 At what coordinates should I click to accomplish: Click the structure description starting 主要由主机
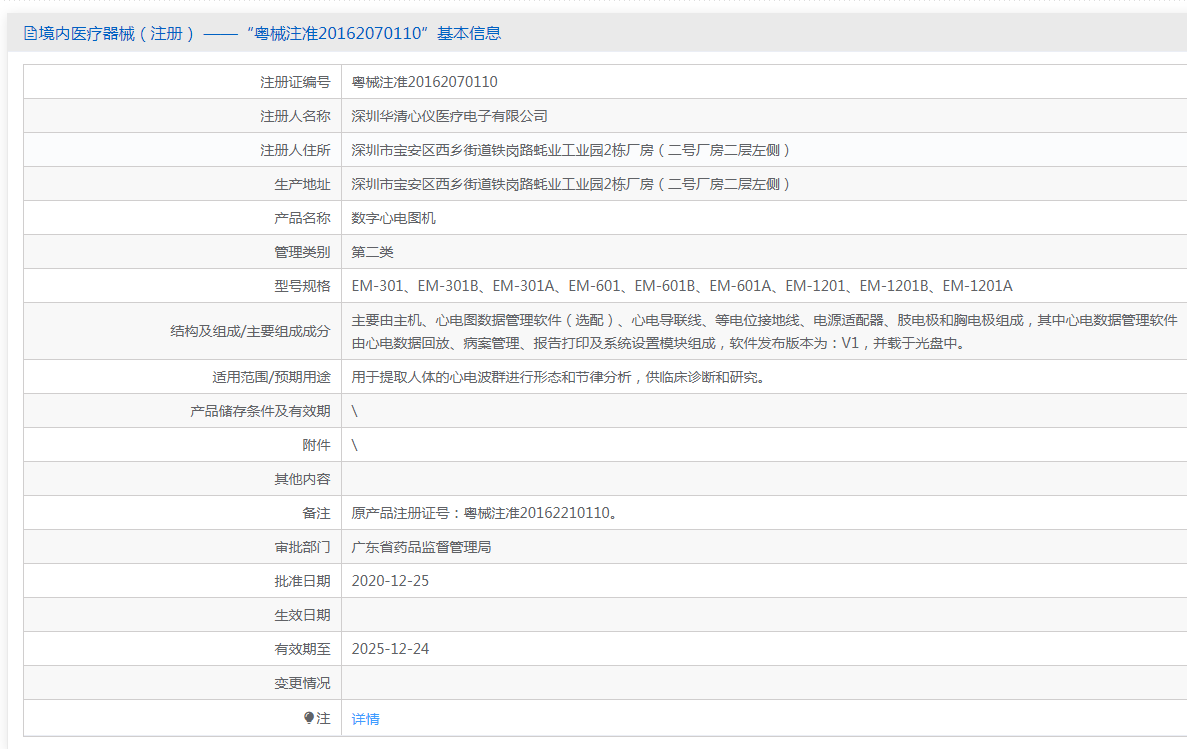765,332
